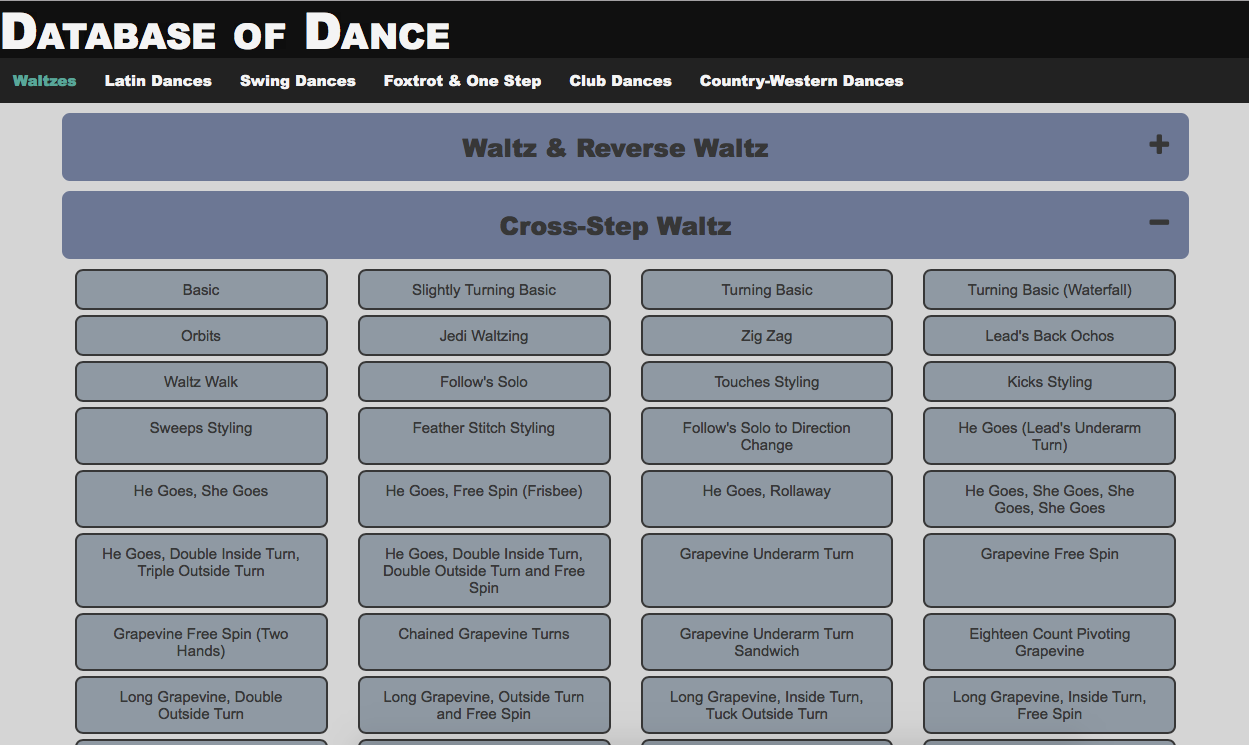This screenshot has height=745, width=1249.
Task: Collapse the Cross-Step Waltz section header
Action: [615, 226]
